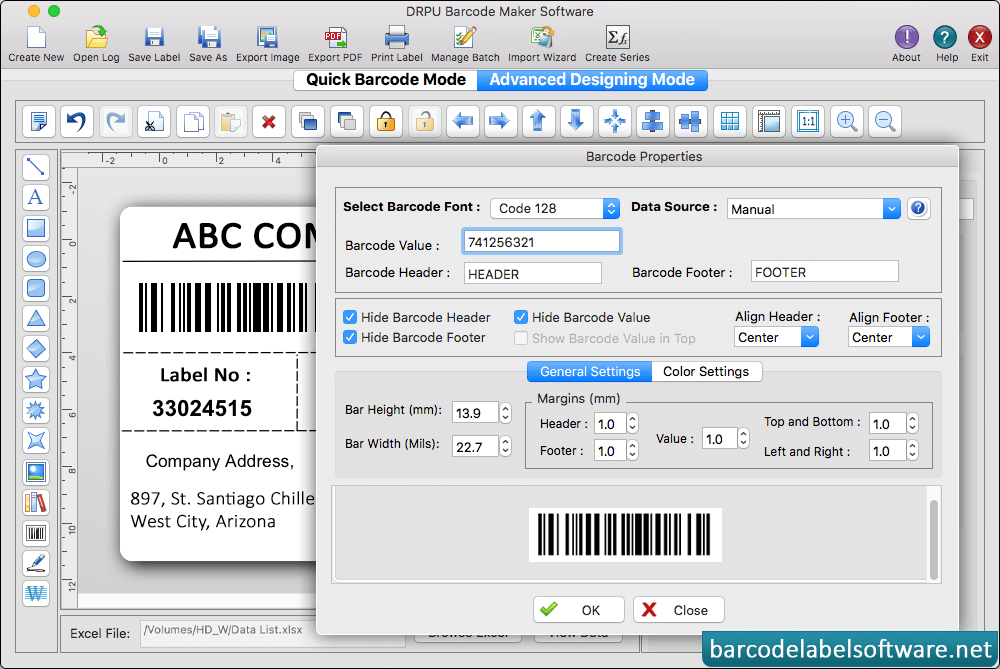Click the data source help icon

click(918, 208)
